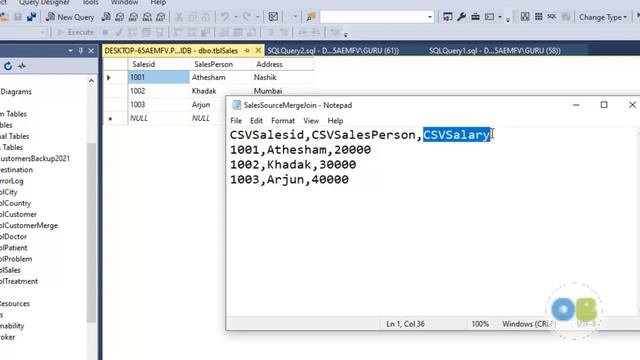Click the disabled Save icon in the toolbar
This screenshot has width=640, height=360.
coord(18,17)
